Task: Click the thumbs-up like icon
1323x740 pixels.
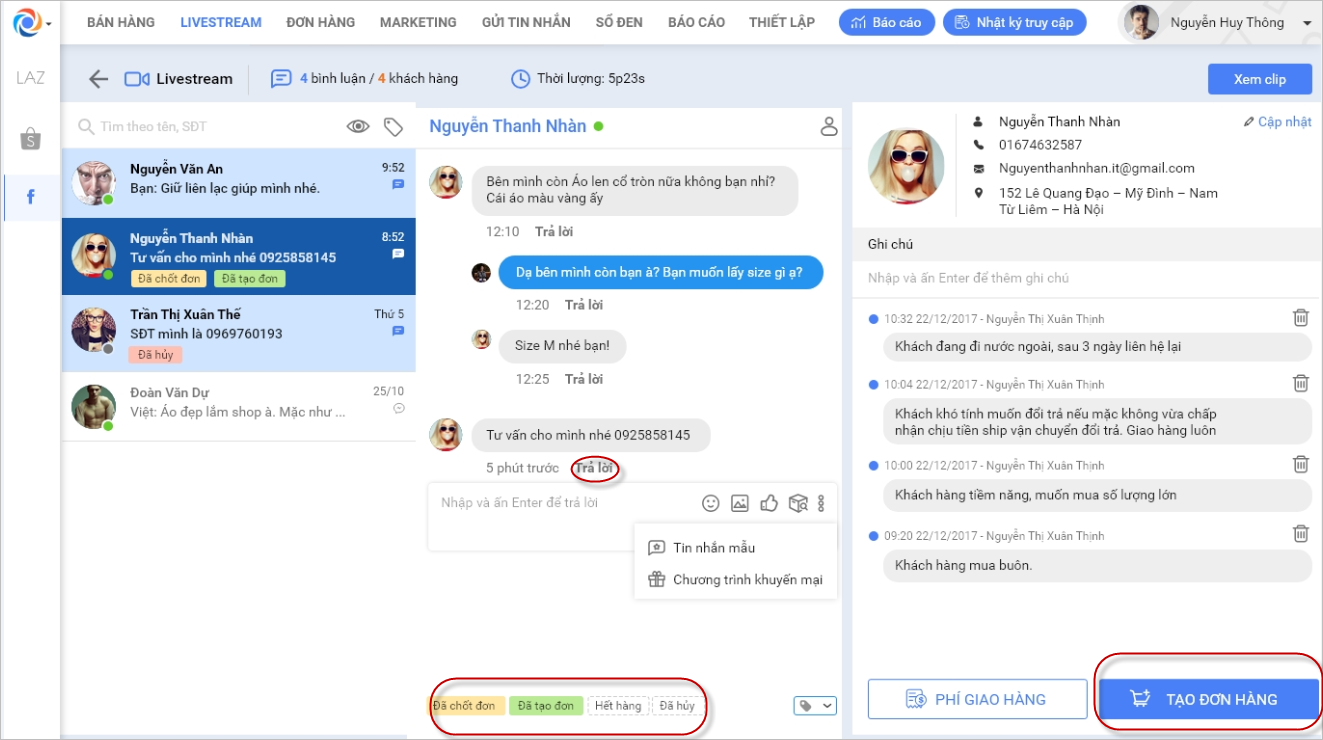Action: click(x=769, y=504)
